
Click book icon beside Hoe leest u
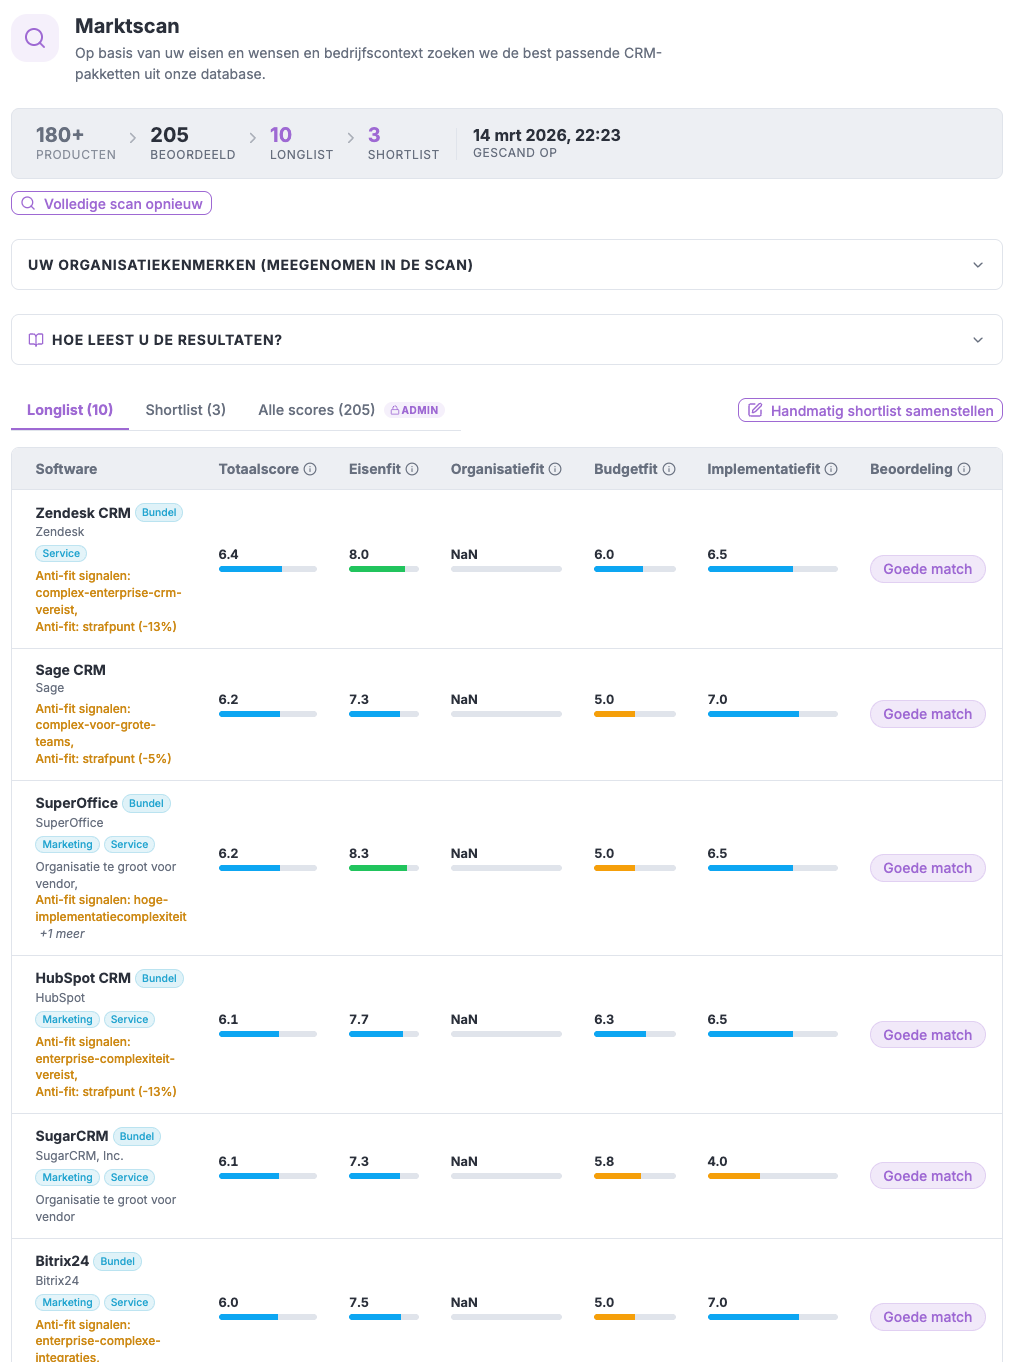pyautogui.click(x=36, y=340)
